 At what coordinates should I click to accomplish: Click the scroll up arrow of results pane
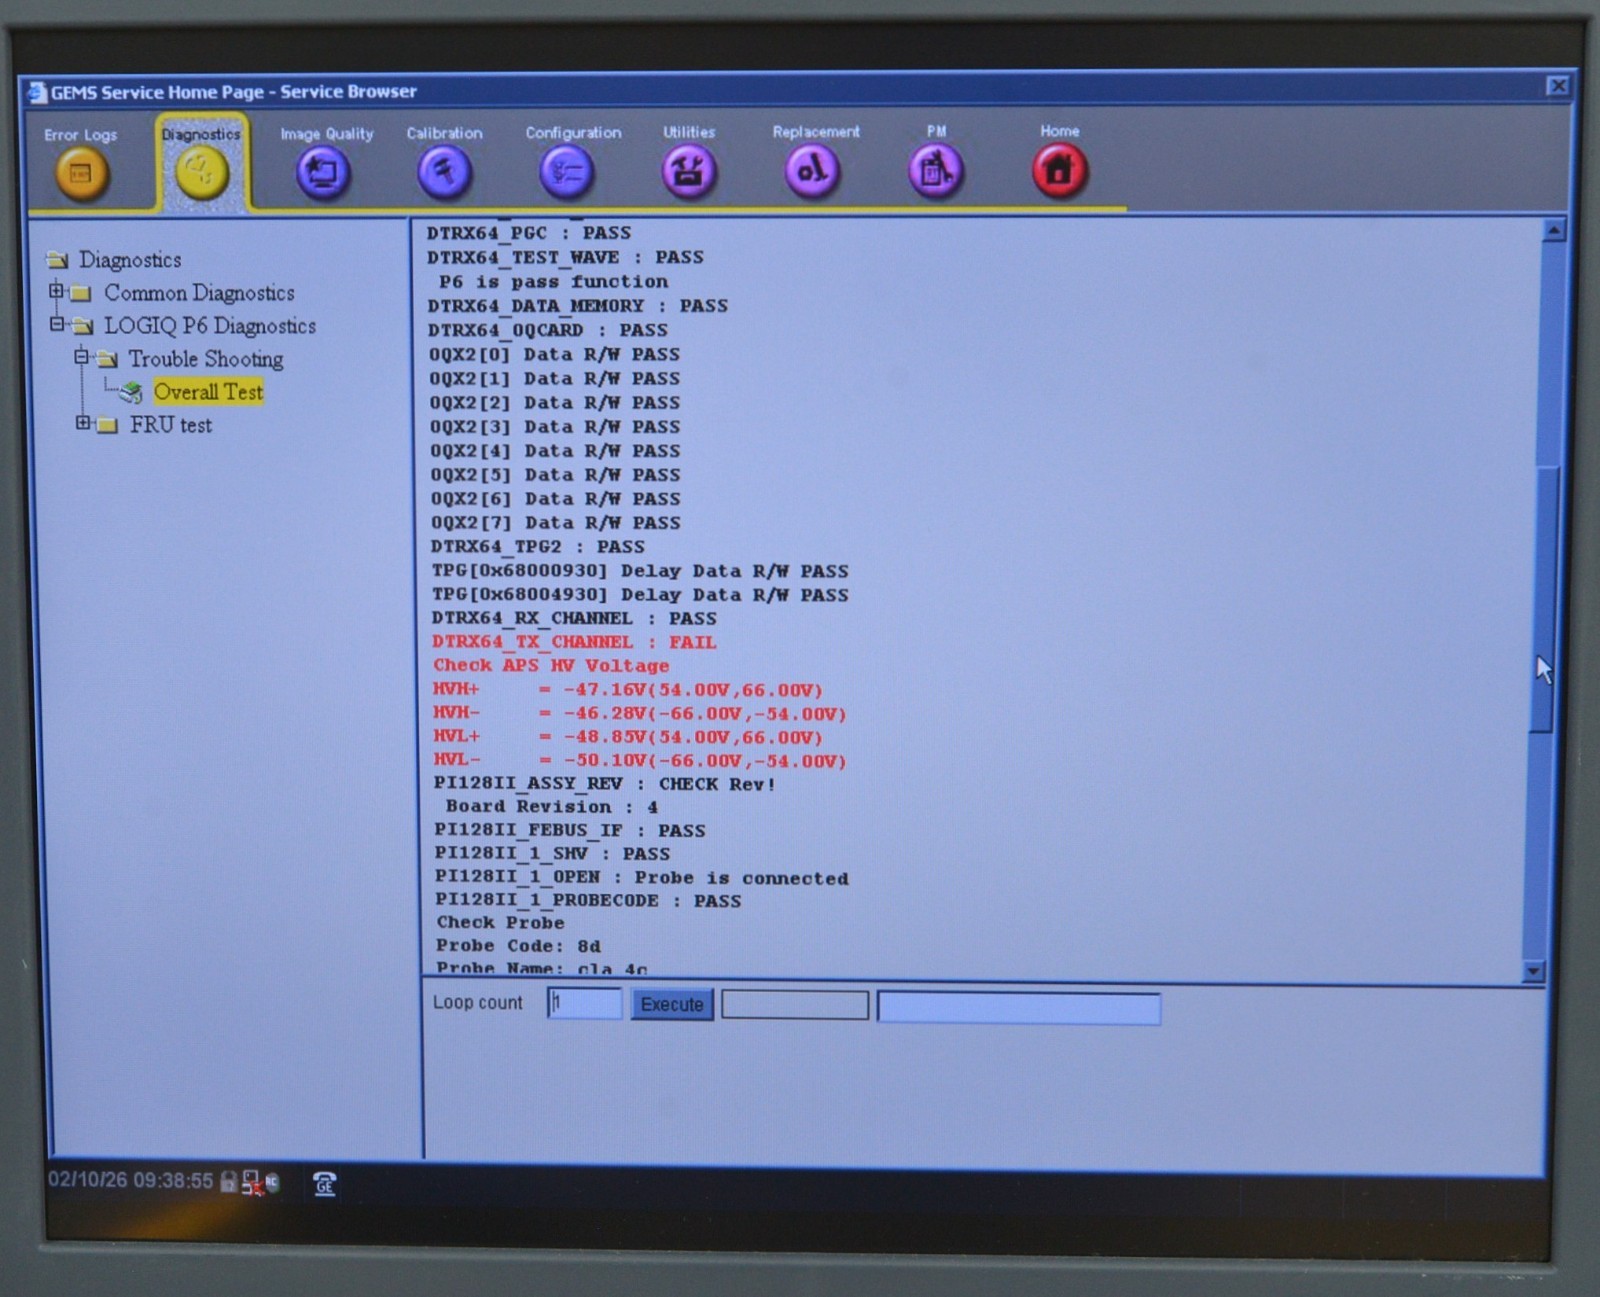[x=1553, y=231]
